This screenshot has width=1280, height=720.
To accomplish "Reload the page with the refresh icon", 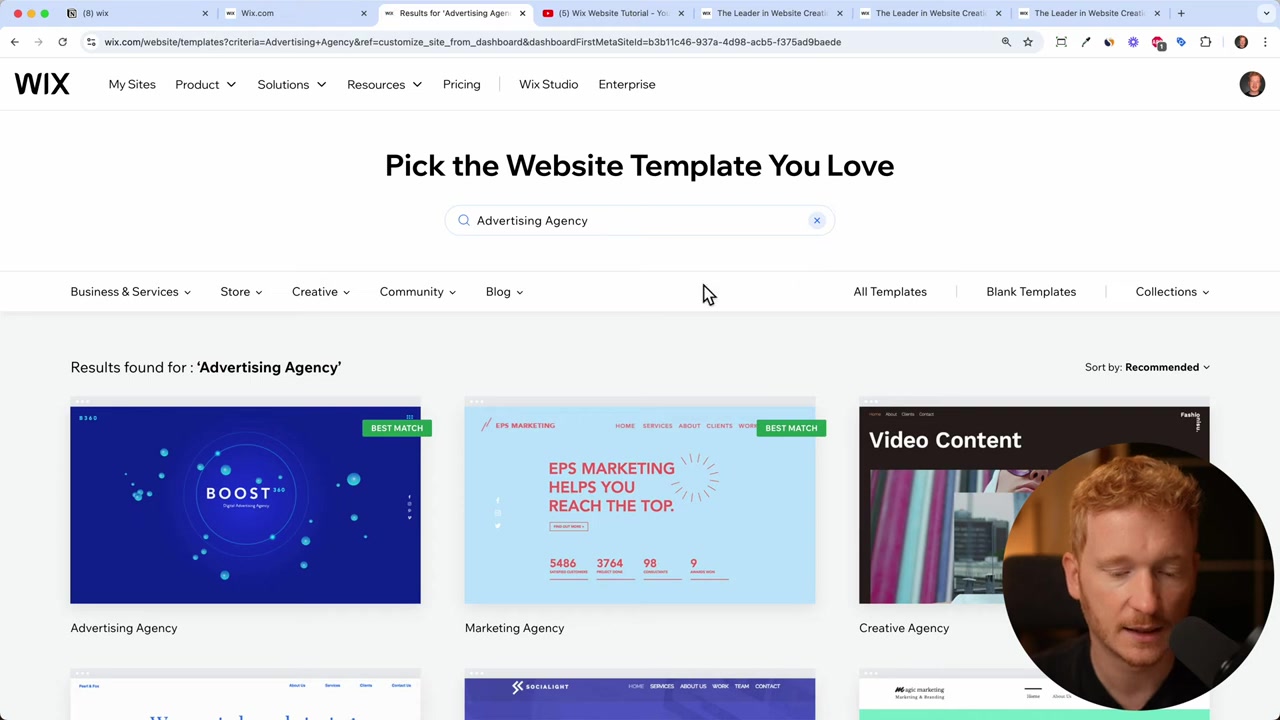I will (62, 42).
